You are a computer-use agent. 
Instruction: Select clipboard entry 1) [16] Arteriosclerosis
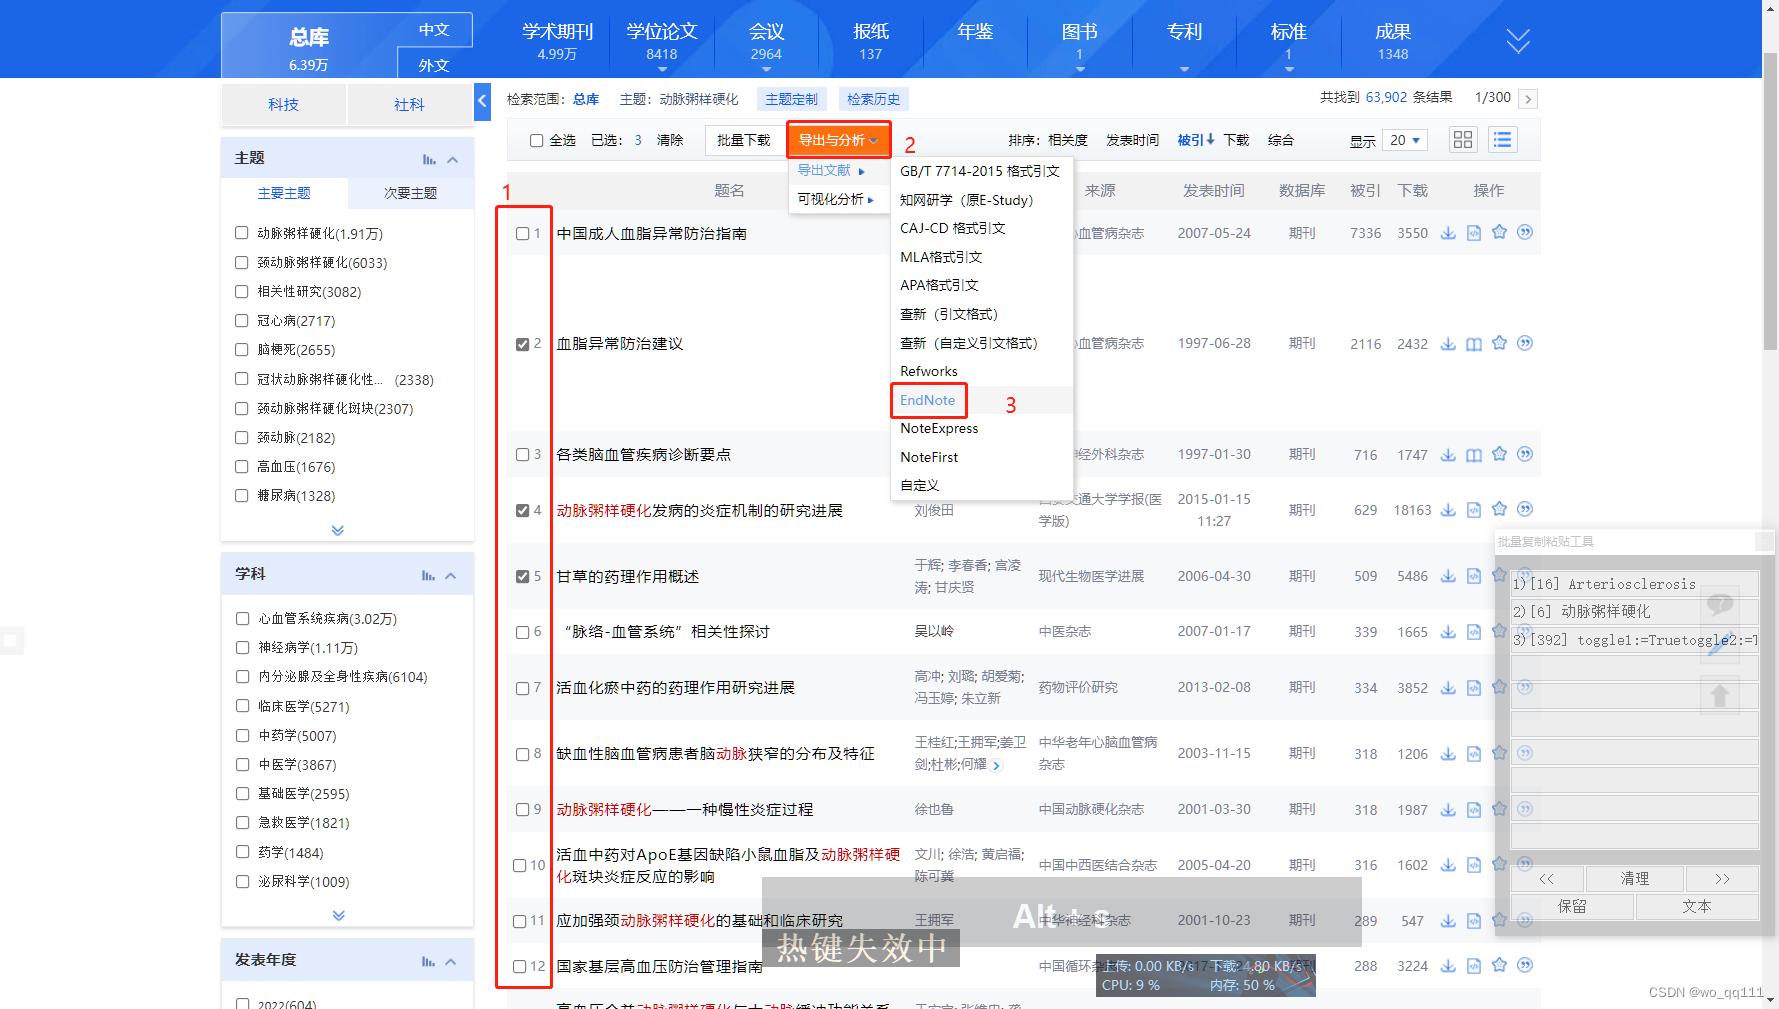(1634, 584)
